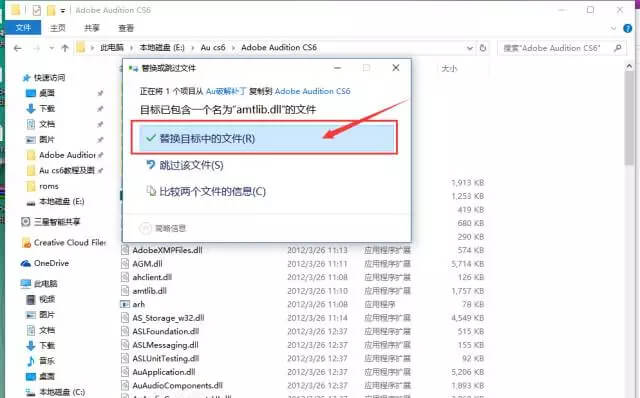Open the blue help question mark icon

(628, 28)
